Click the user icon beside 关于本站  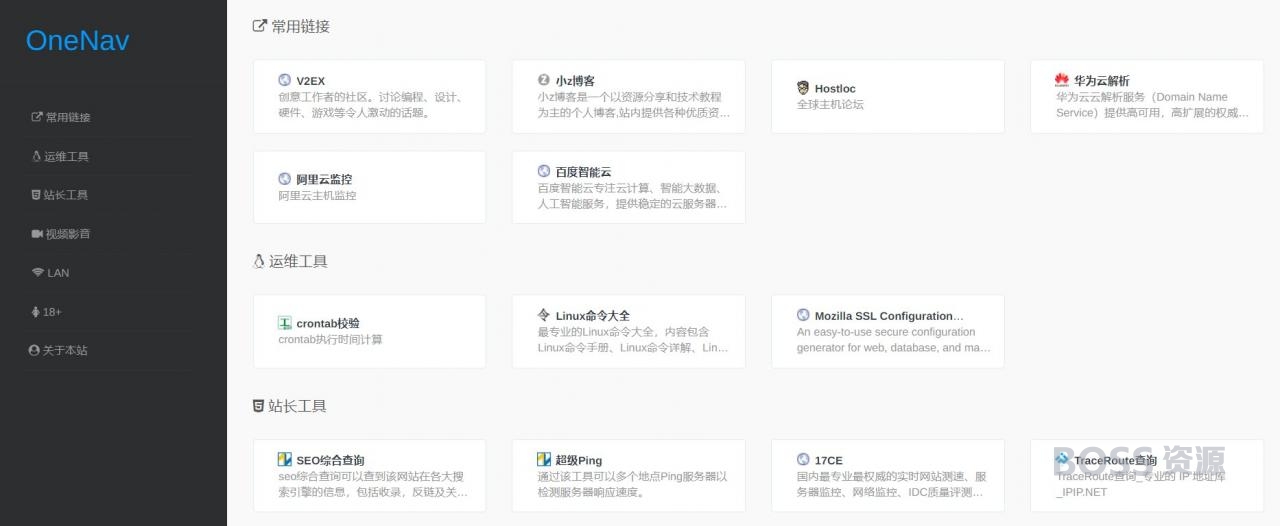[x=34, y=351]
